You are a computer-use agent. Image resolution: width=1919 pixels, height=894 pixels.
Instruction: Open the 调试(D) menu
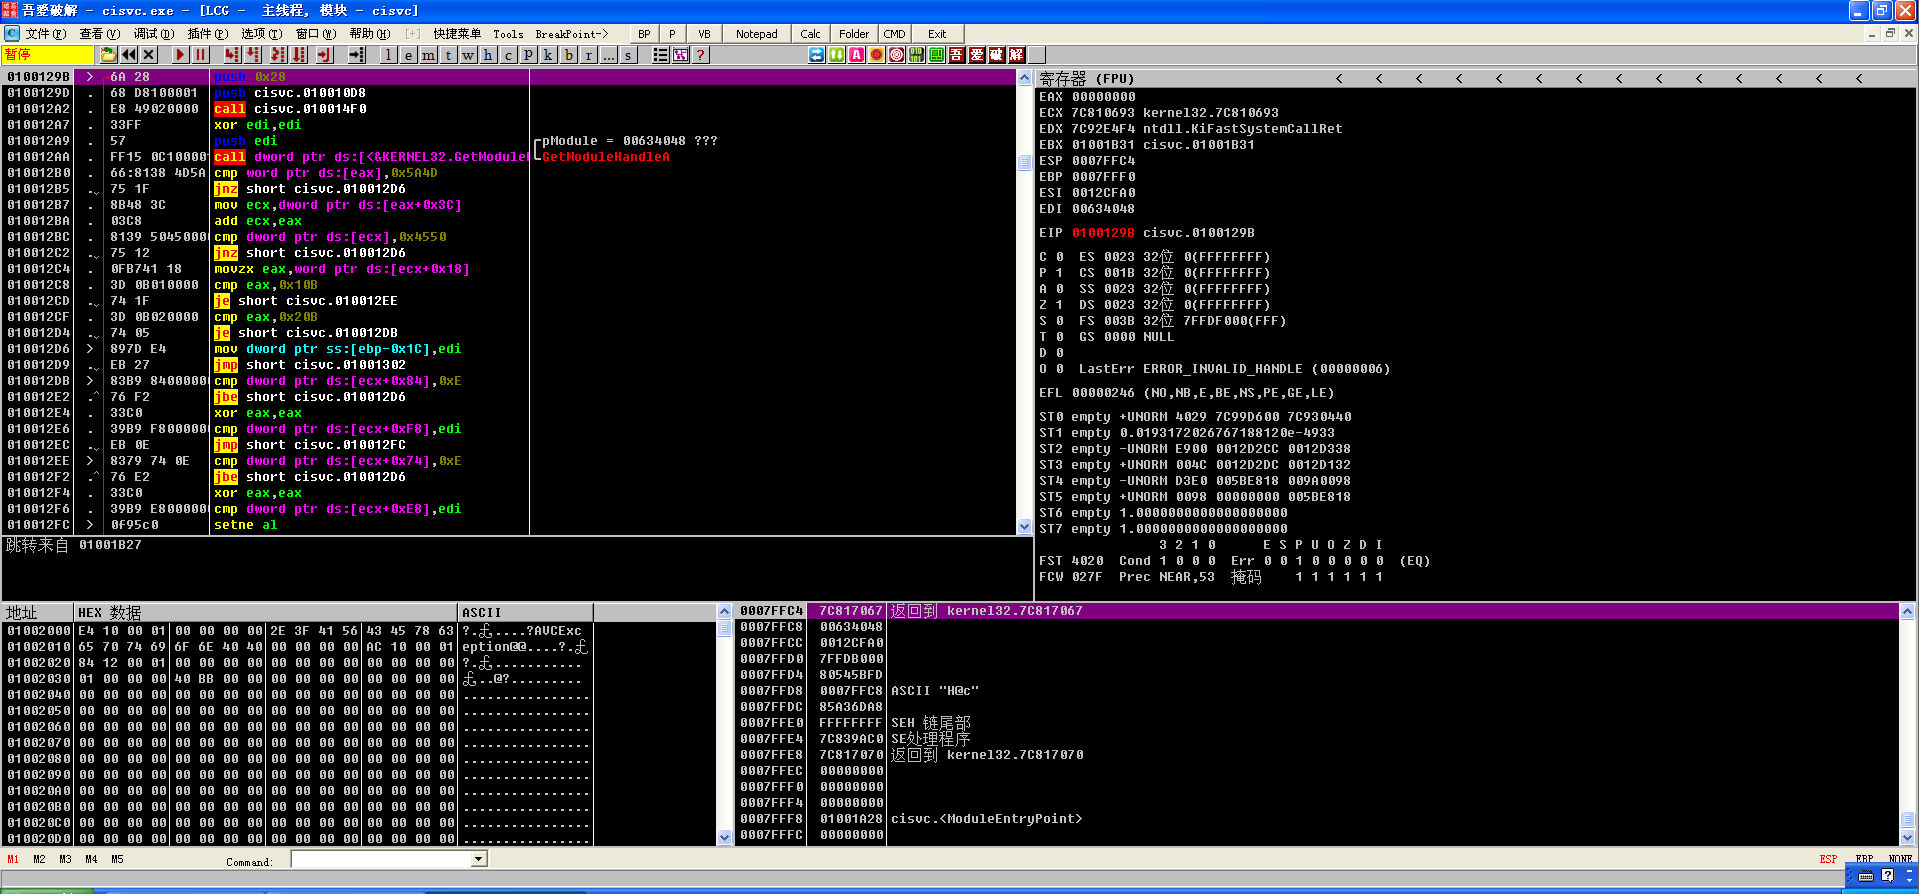pyautogui.click(x=153, y=34)
